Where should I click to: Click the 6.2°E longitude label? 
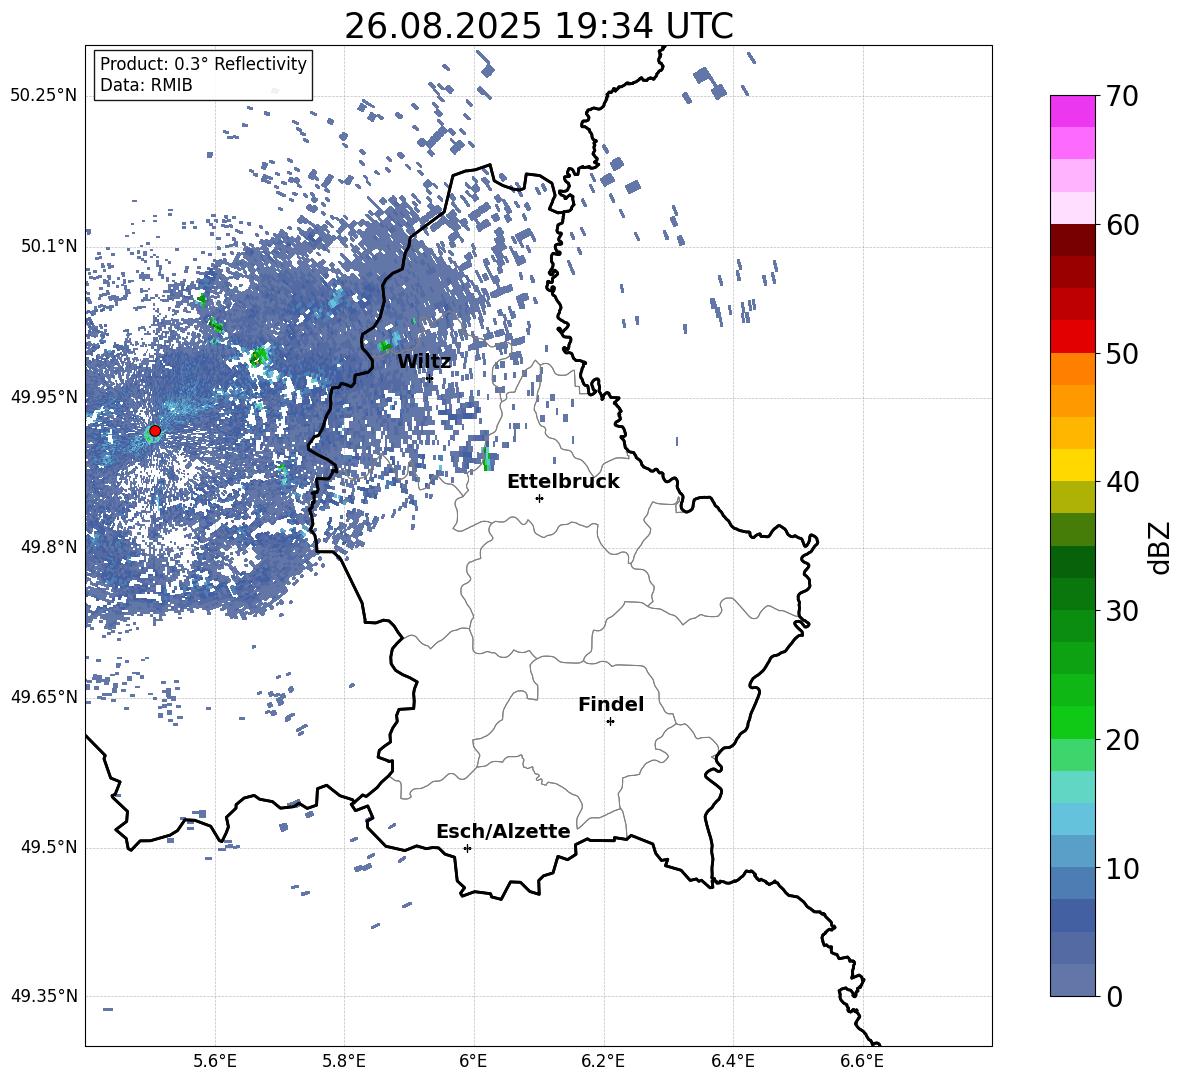(603, 1061)
